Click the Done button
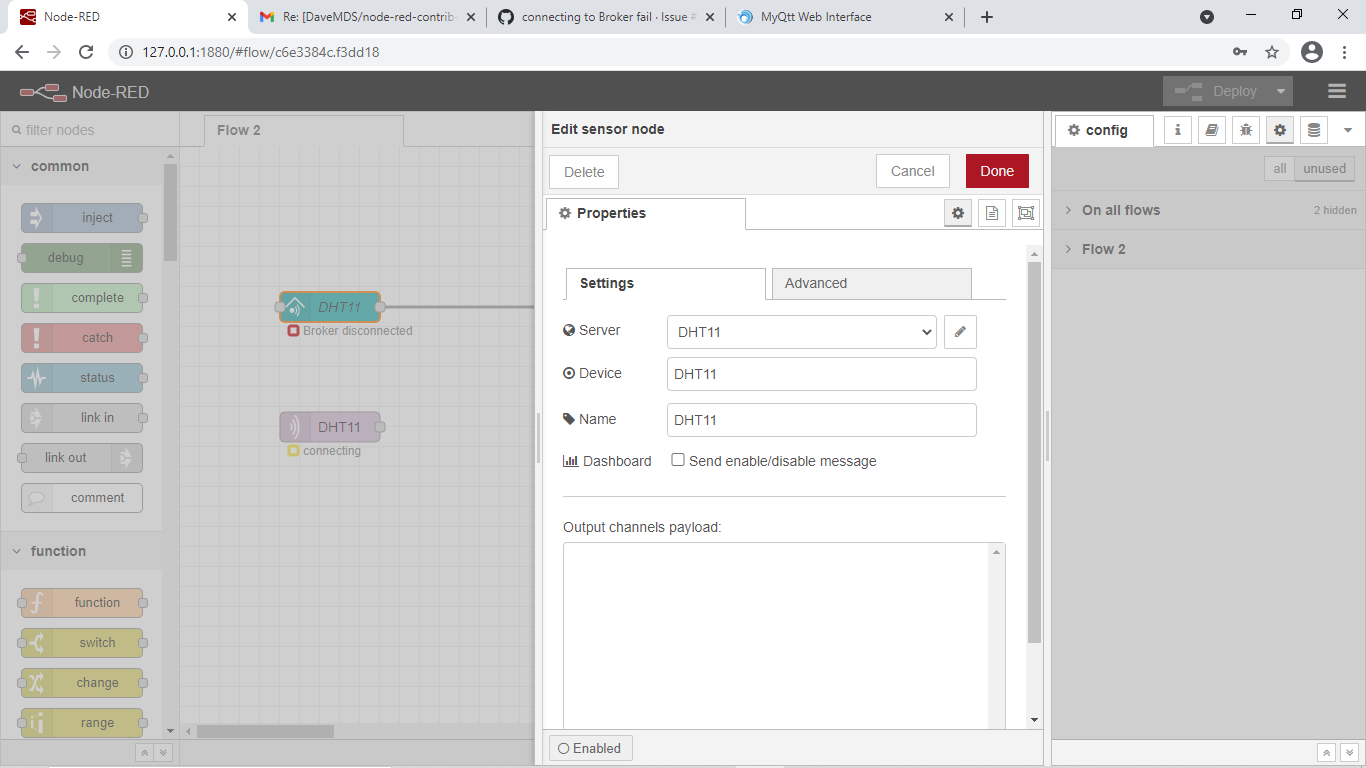This screenshot has width=1366, height=768. 996,171
